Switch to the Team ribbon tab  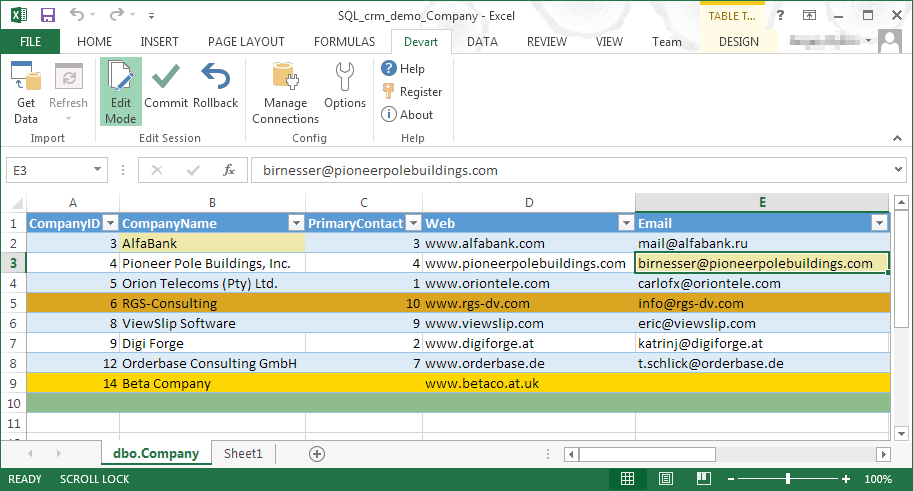pos(667,42)
